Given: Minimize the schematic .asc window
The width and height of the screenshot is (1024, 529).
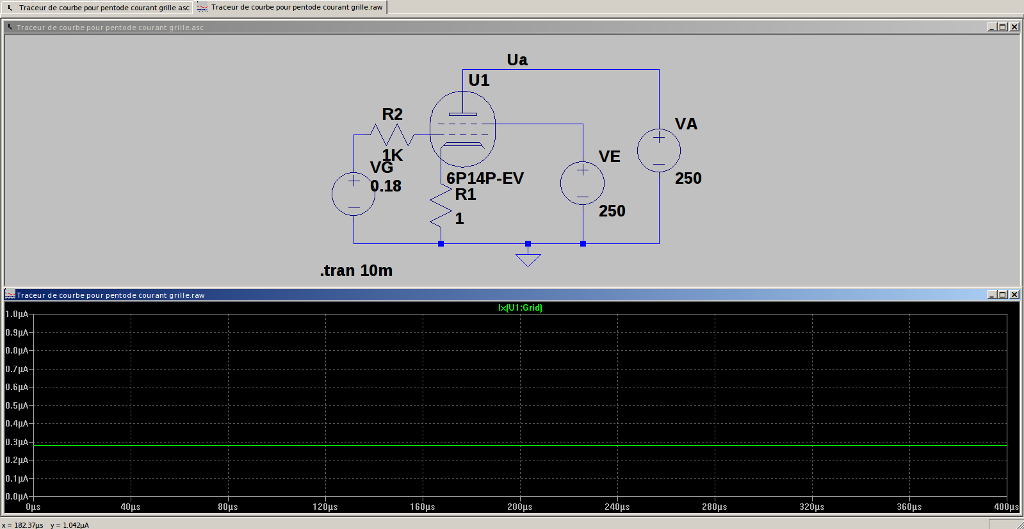Looking at the screenshot, I should [992, 27].
